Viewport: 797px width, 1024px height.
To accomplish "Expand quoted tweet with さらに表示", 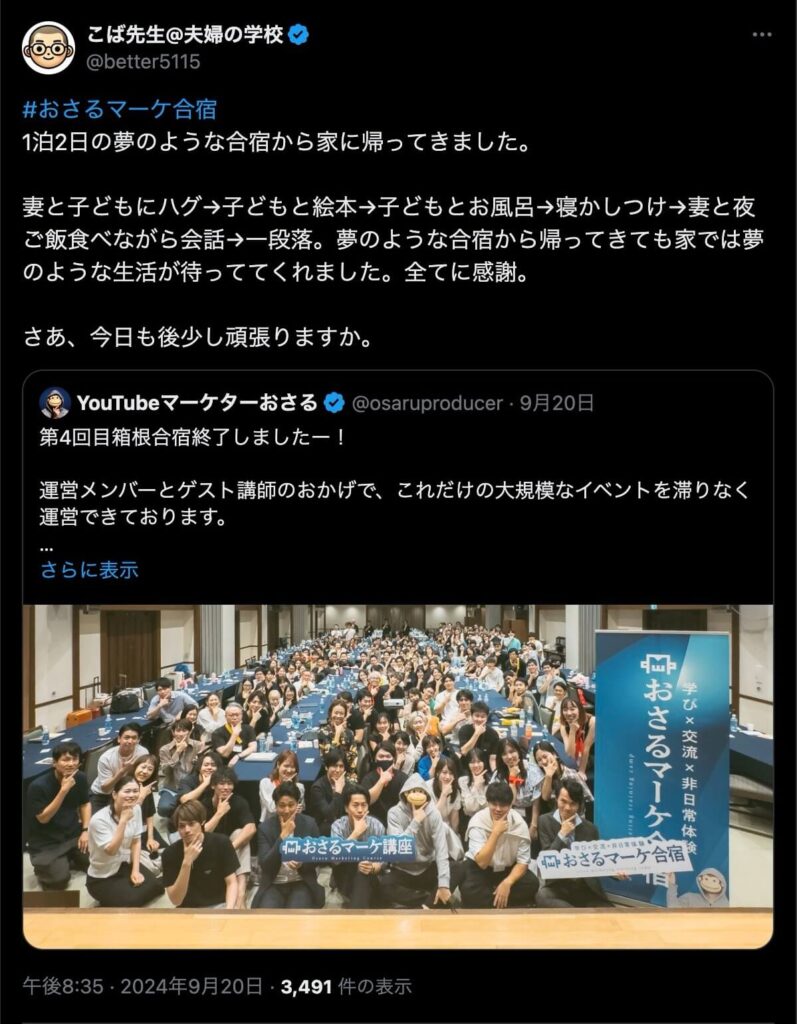I will click(89, 570).
